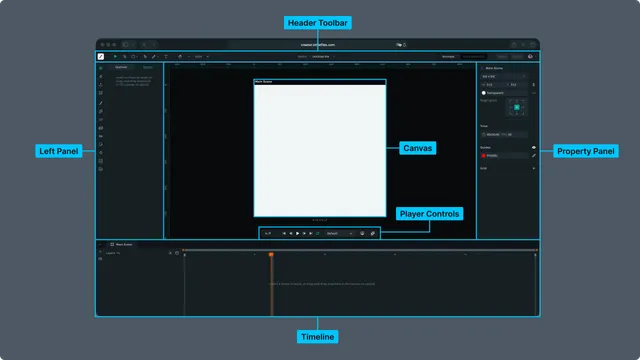Click the rightmost icon in Layers header row

pyautogui.click(x=177, y=253)
